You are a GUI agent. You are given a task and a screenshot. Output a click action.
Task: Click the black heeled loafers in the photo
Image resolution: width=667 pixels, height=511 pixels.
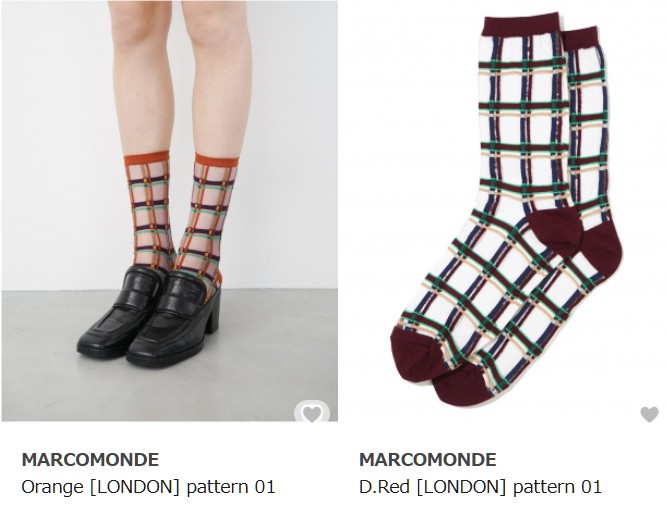click(x=149, y=317)
